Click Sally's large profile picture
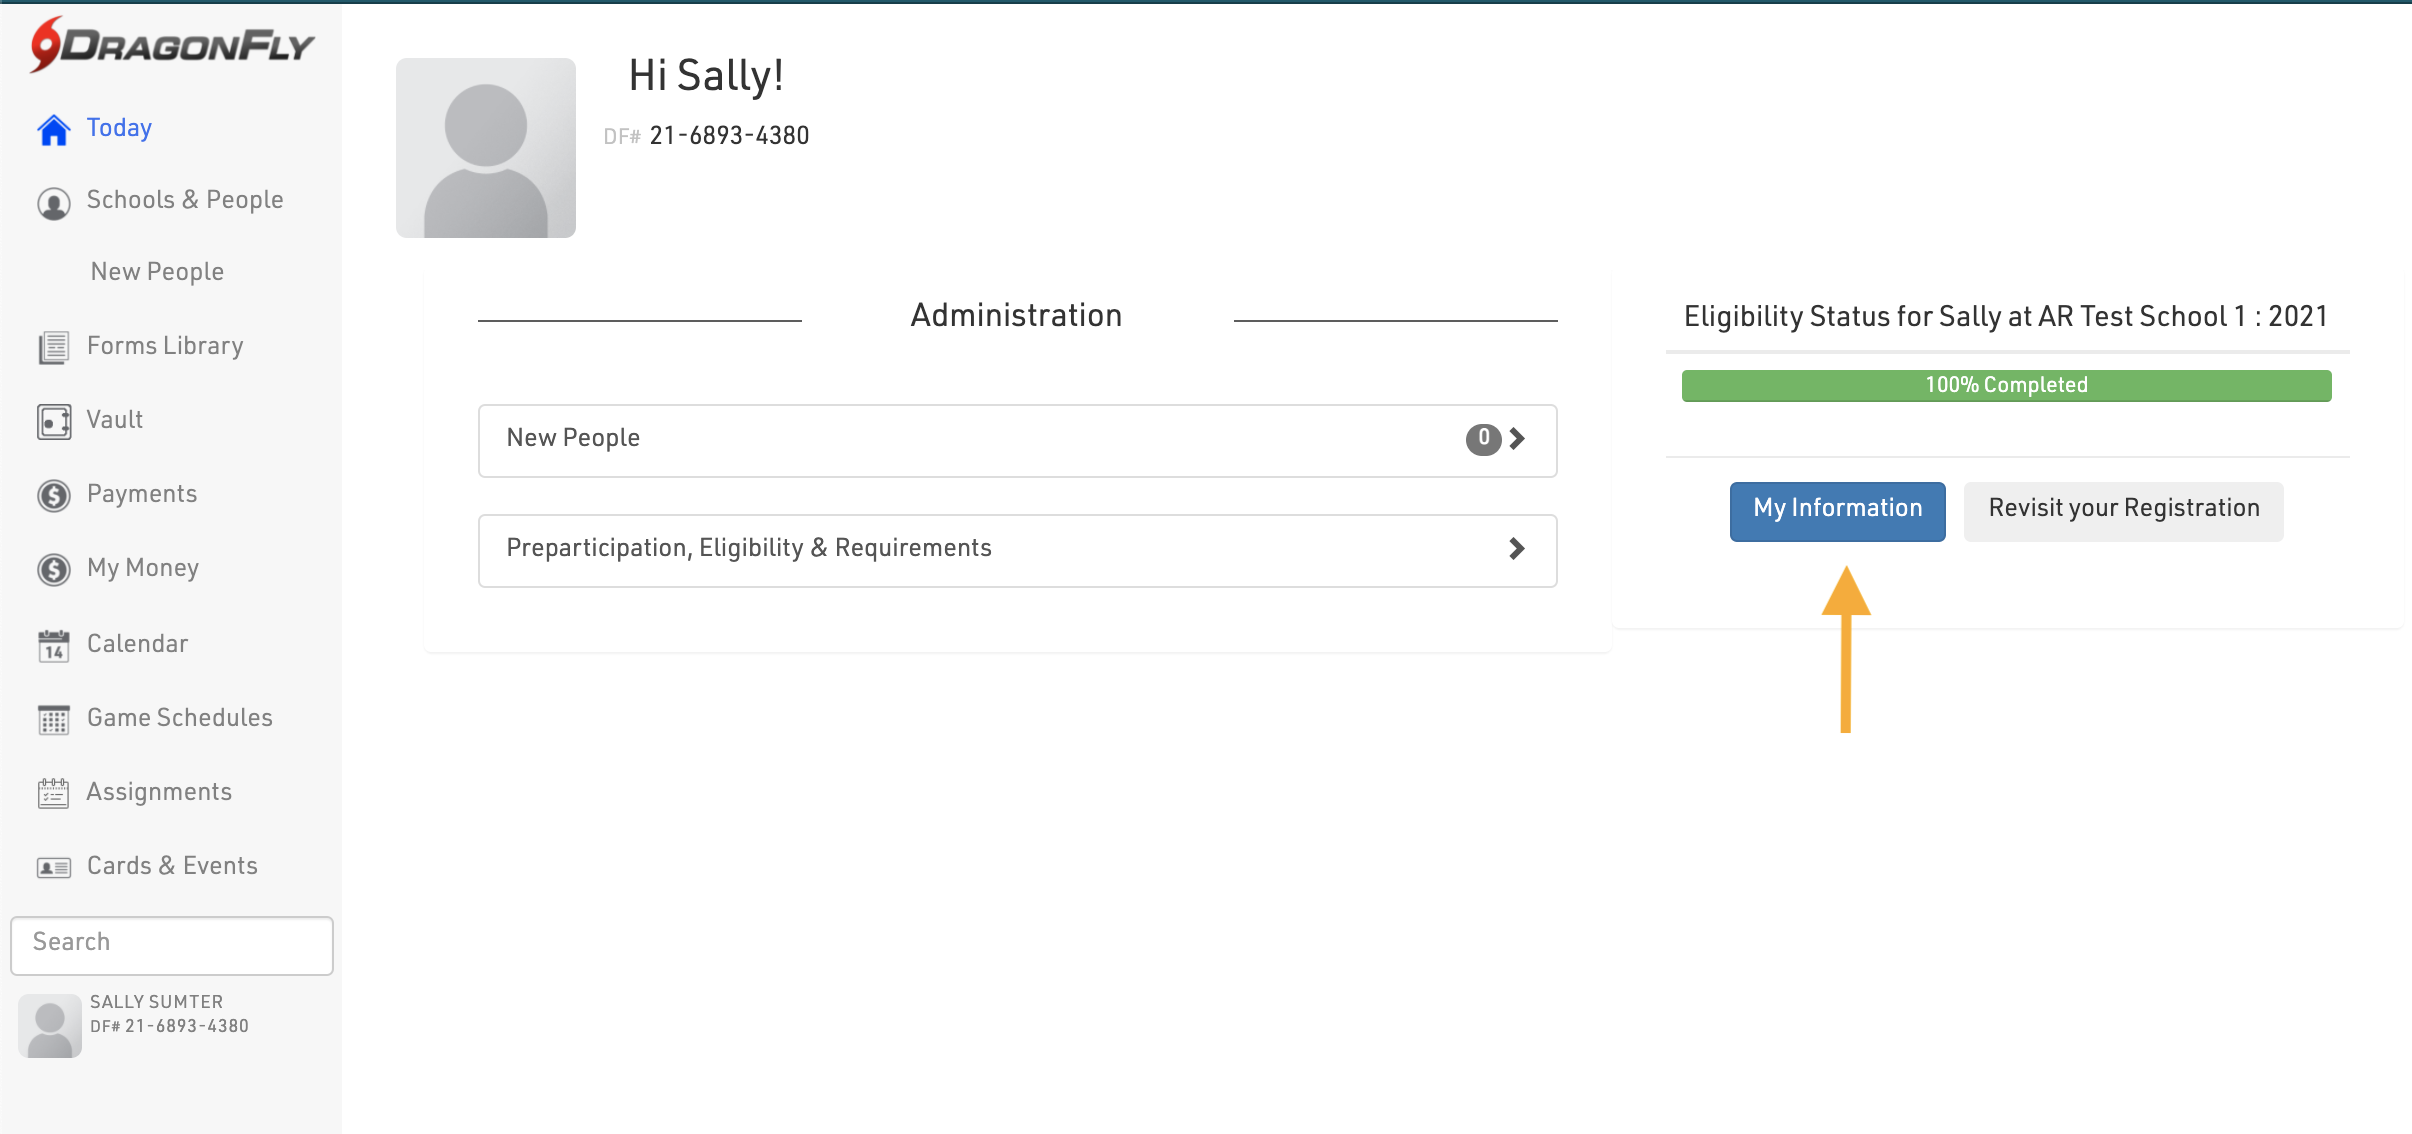This screenshot has width=2412, height=1134. coord(486,148)
